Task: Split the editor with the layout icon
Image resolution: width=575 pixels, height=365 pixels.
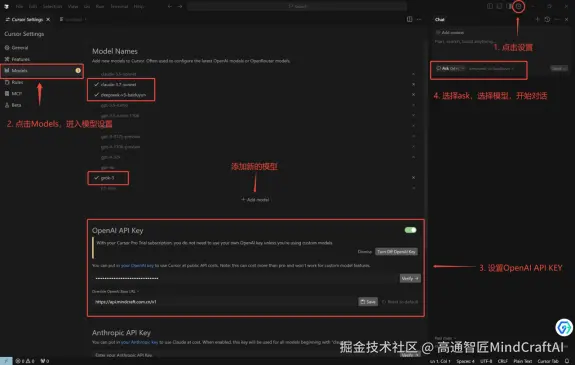Action: (x=409, y=19)
